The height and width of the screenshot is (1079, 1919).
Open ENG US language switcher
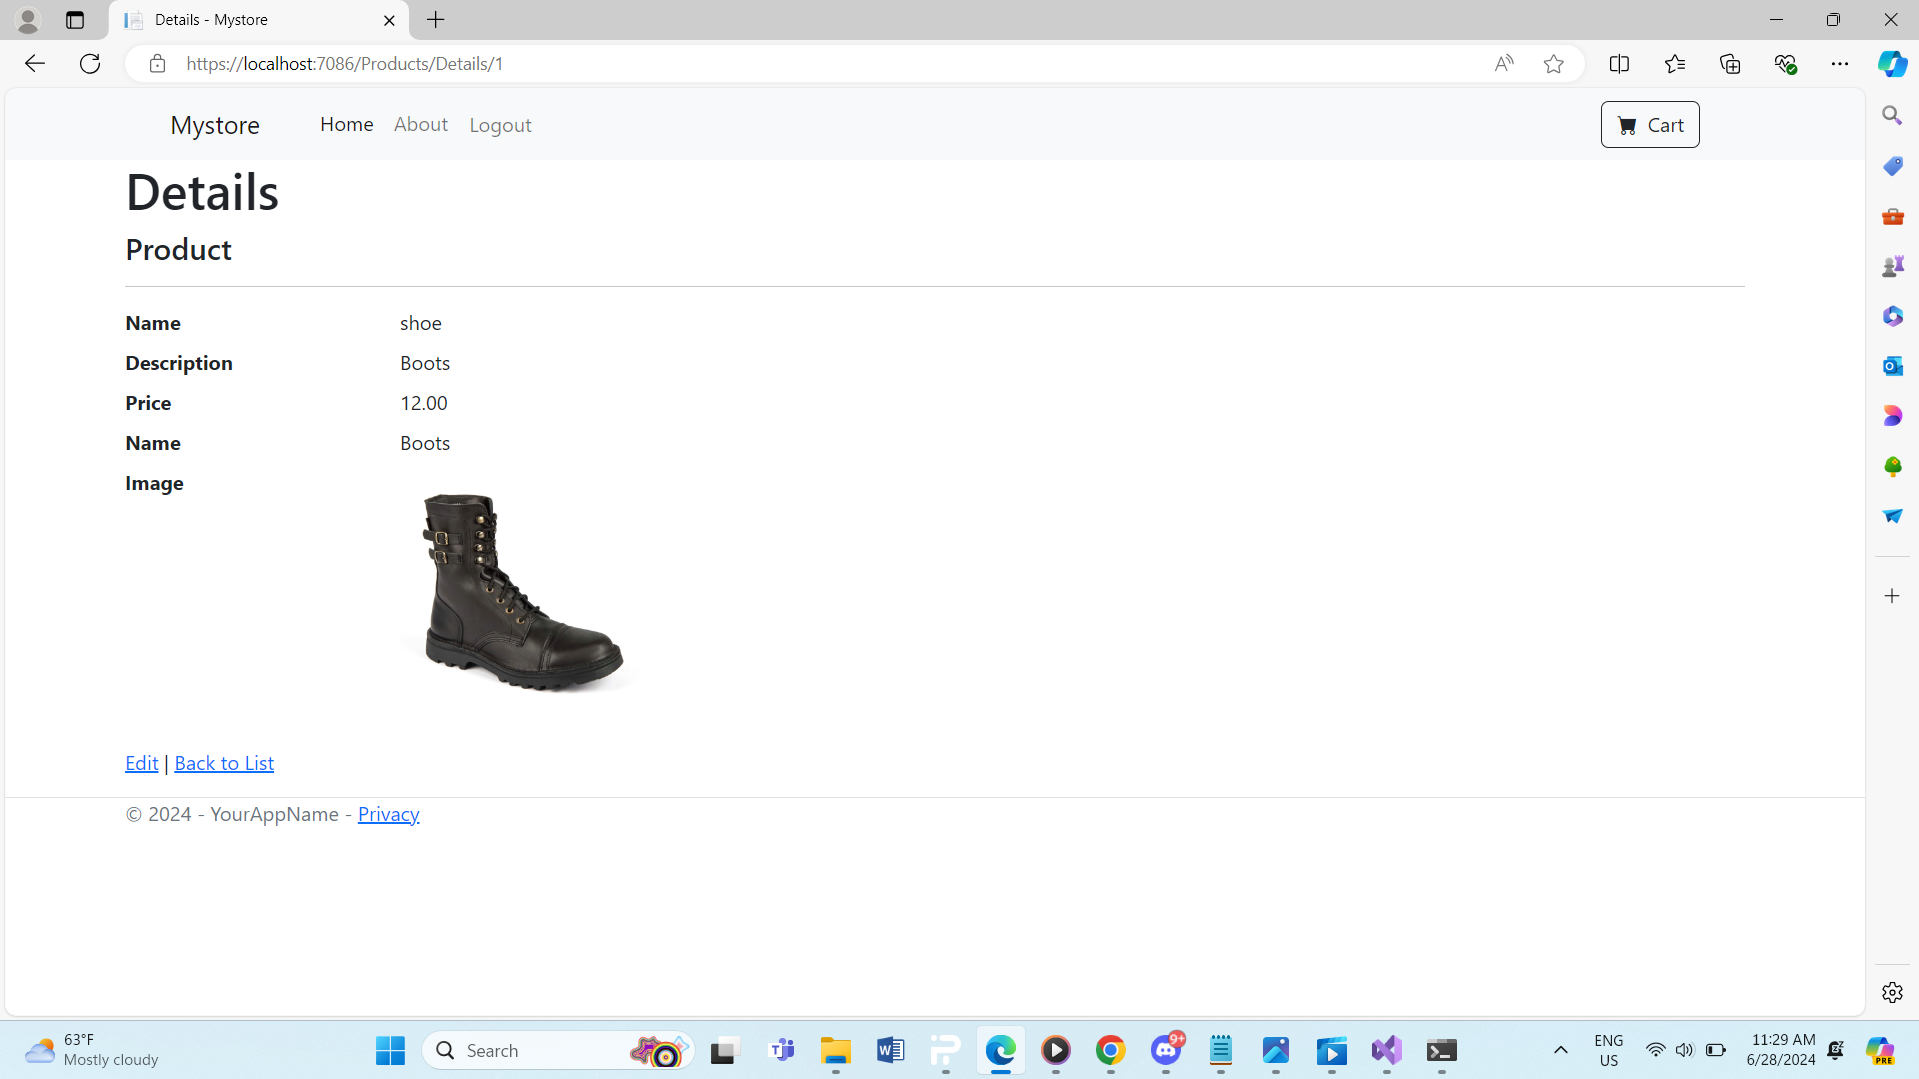[x=1609, y=1050]
